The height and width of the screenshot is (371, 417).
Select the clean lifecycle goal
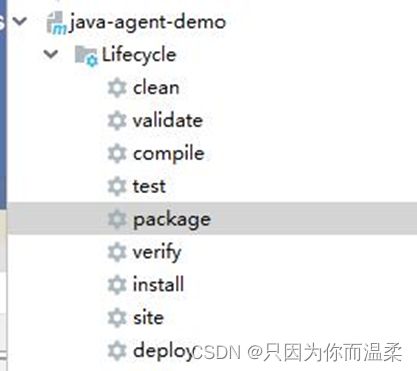coord(156,88)
